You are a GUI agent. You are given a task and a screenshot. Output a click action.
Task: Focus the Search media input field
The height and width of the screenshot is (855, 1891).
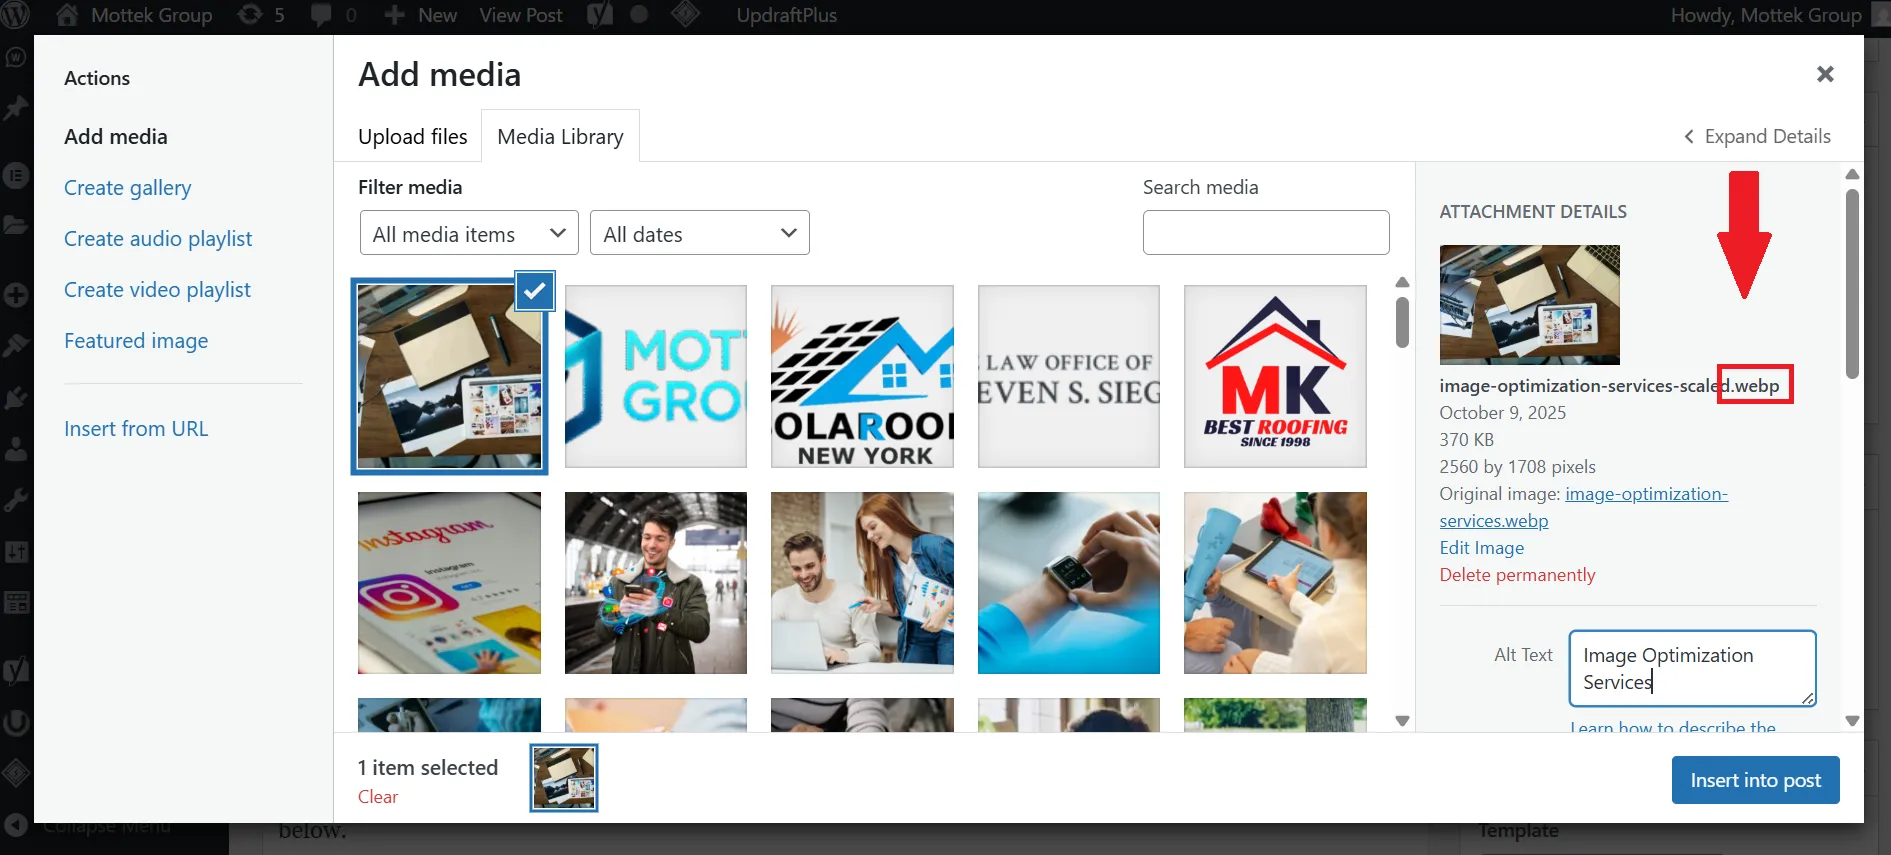click(x=1266, y=232)
